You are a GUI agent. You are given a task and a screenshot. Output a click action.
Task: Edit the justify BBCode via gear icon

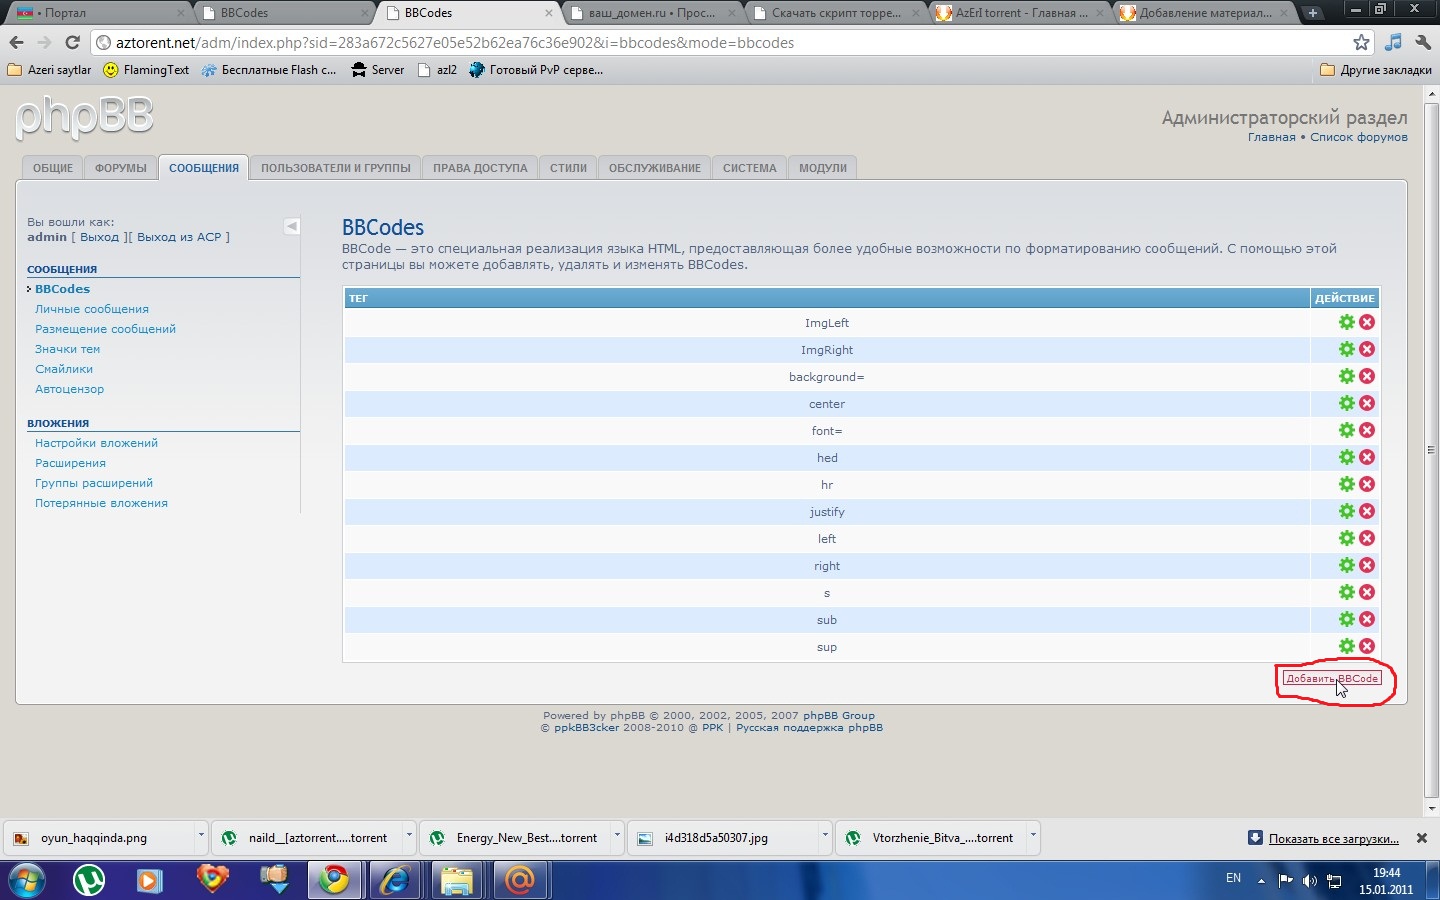1347,511
